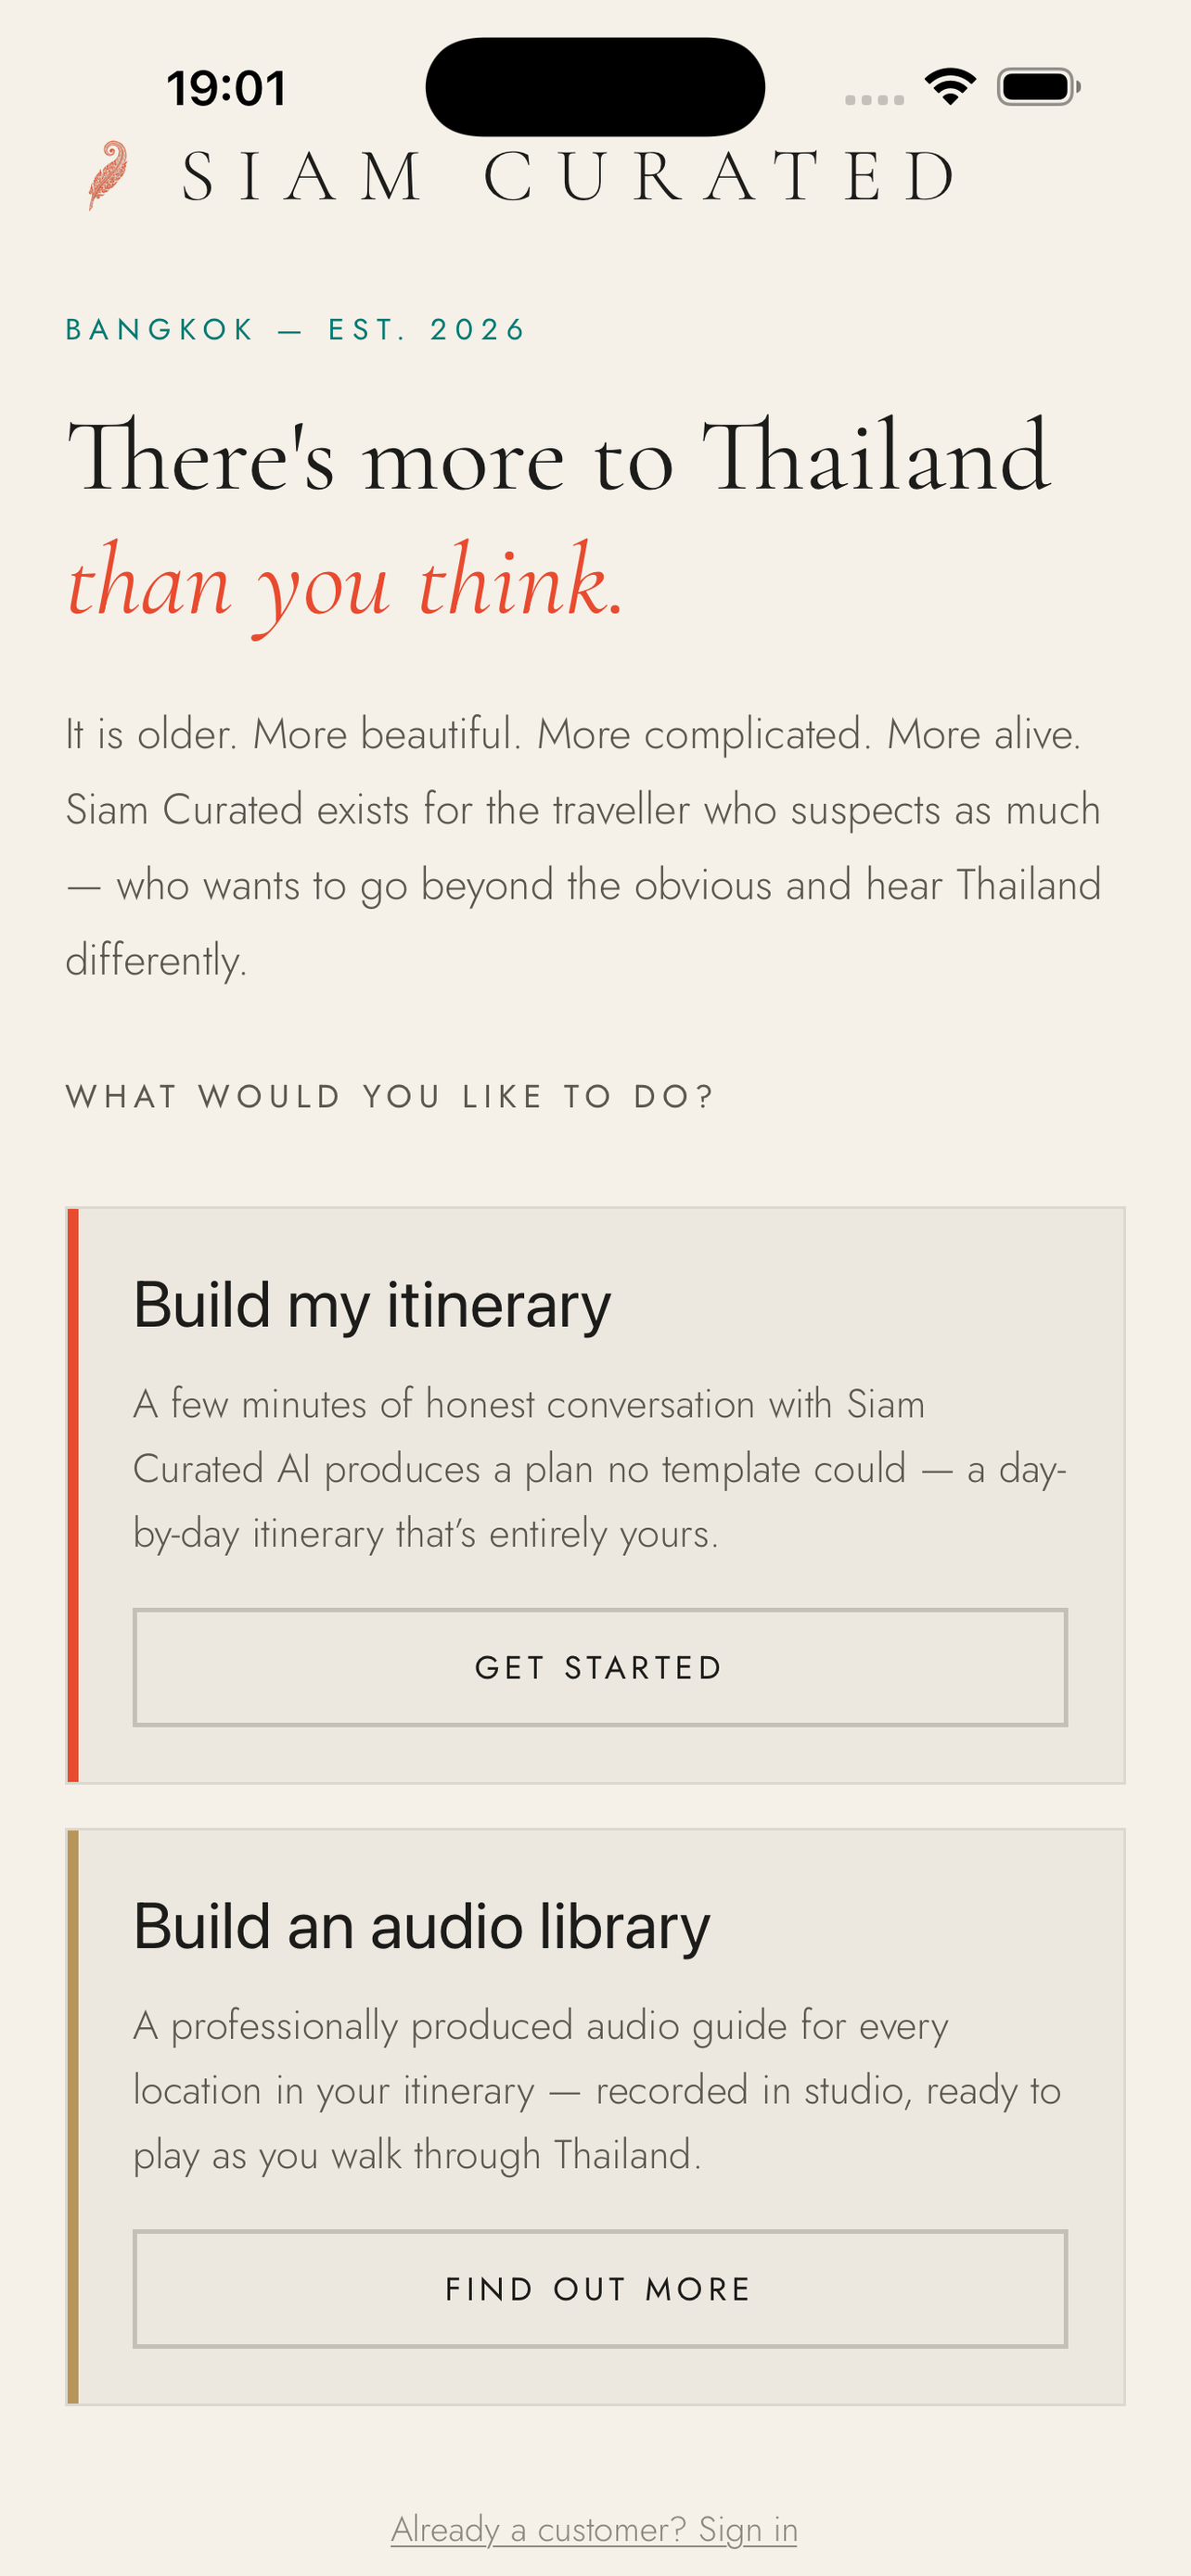The image size is (1191, 2576).
Task: Tap the cellular signal dots icon
Action: [874, 99]
